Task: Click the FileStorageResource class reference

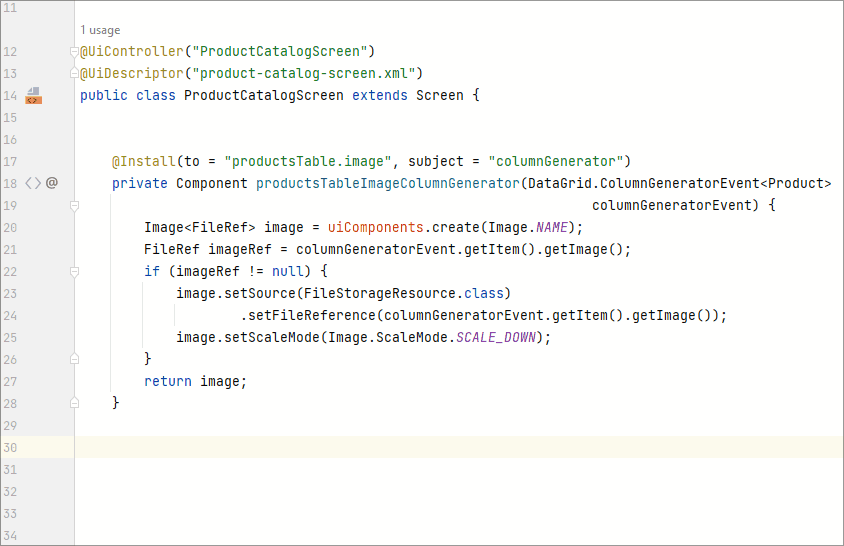Action: pyautogui.click(x=384, y=293)
